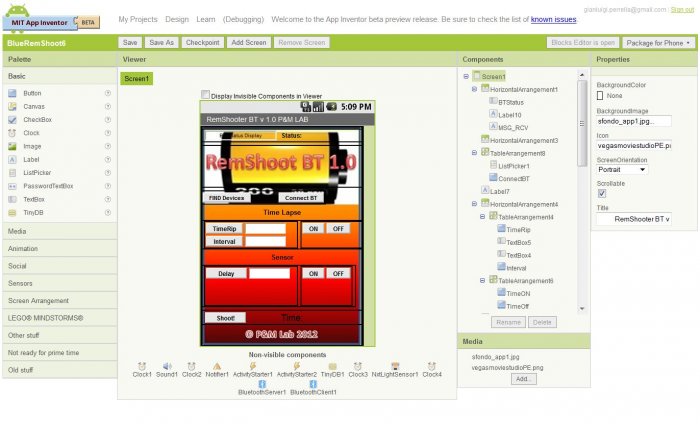Expand the Social palette section
This screenshot has width=700, height=424.
[60, 266]
